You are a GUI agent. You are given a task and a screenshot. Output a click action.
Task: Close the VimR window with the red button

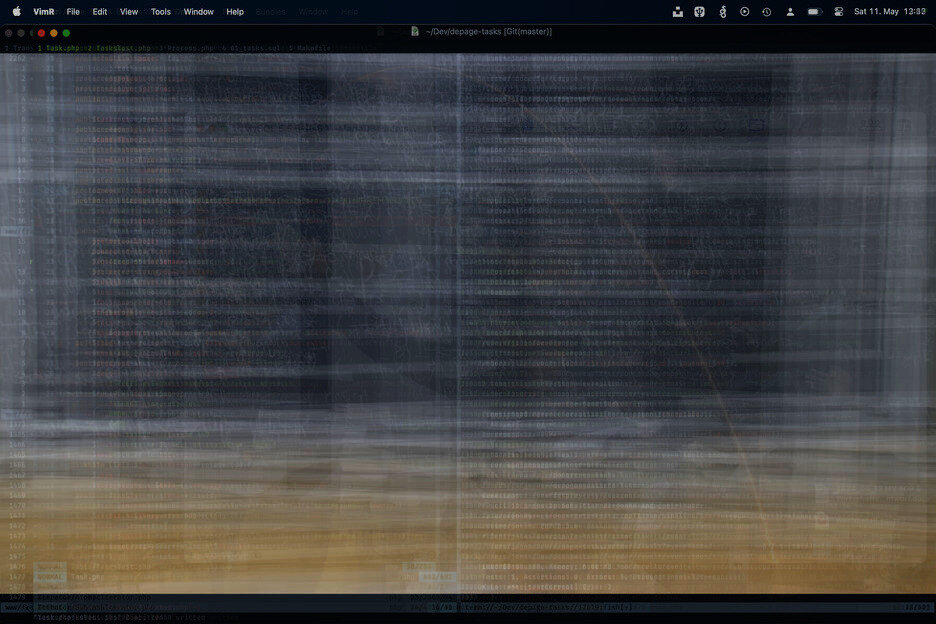pyautogui.click(x=41, y=33)
